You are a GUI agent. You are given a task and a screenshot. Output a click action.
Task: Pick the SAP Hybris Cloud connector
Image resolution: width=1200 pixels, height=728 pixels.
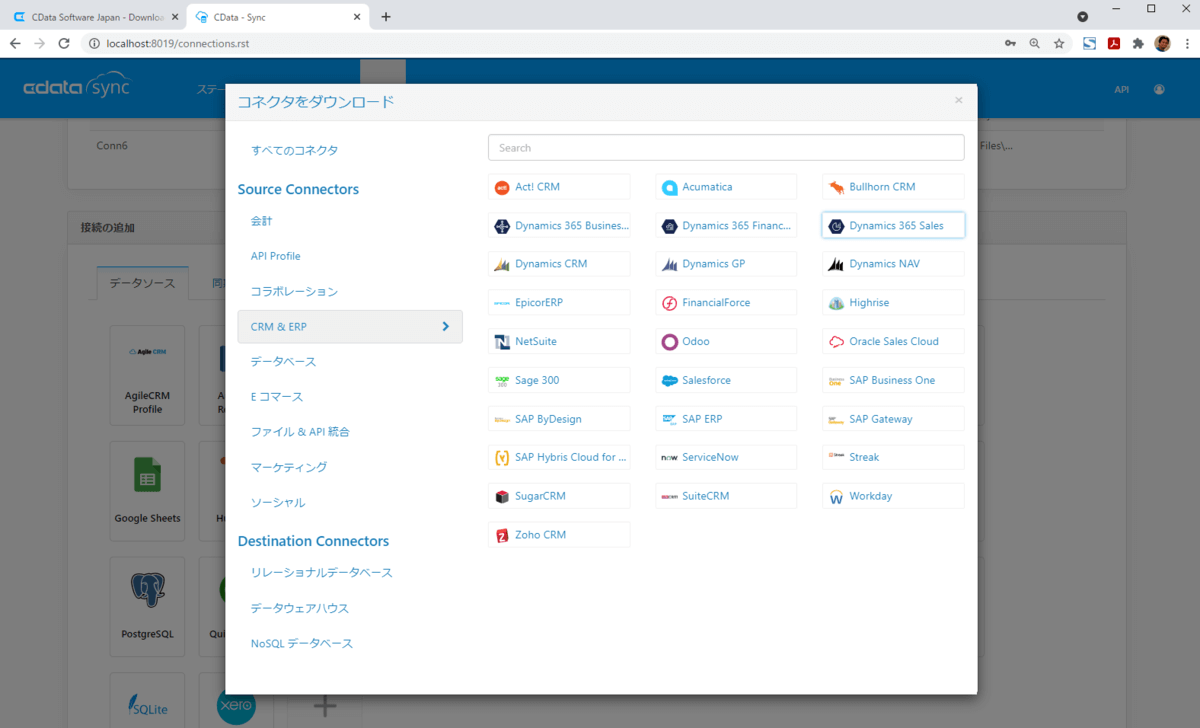point(559,457)
